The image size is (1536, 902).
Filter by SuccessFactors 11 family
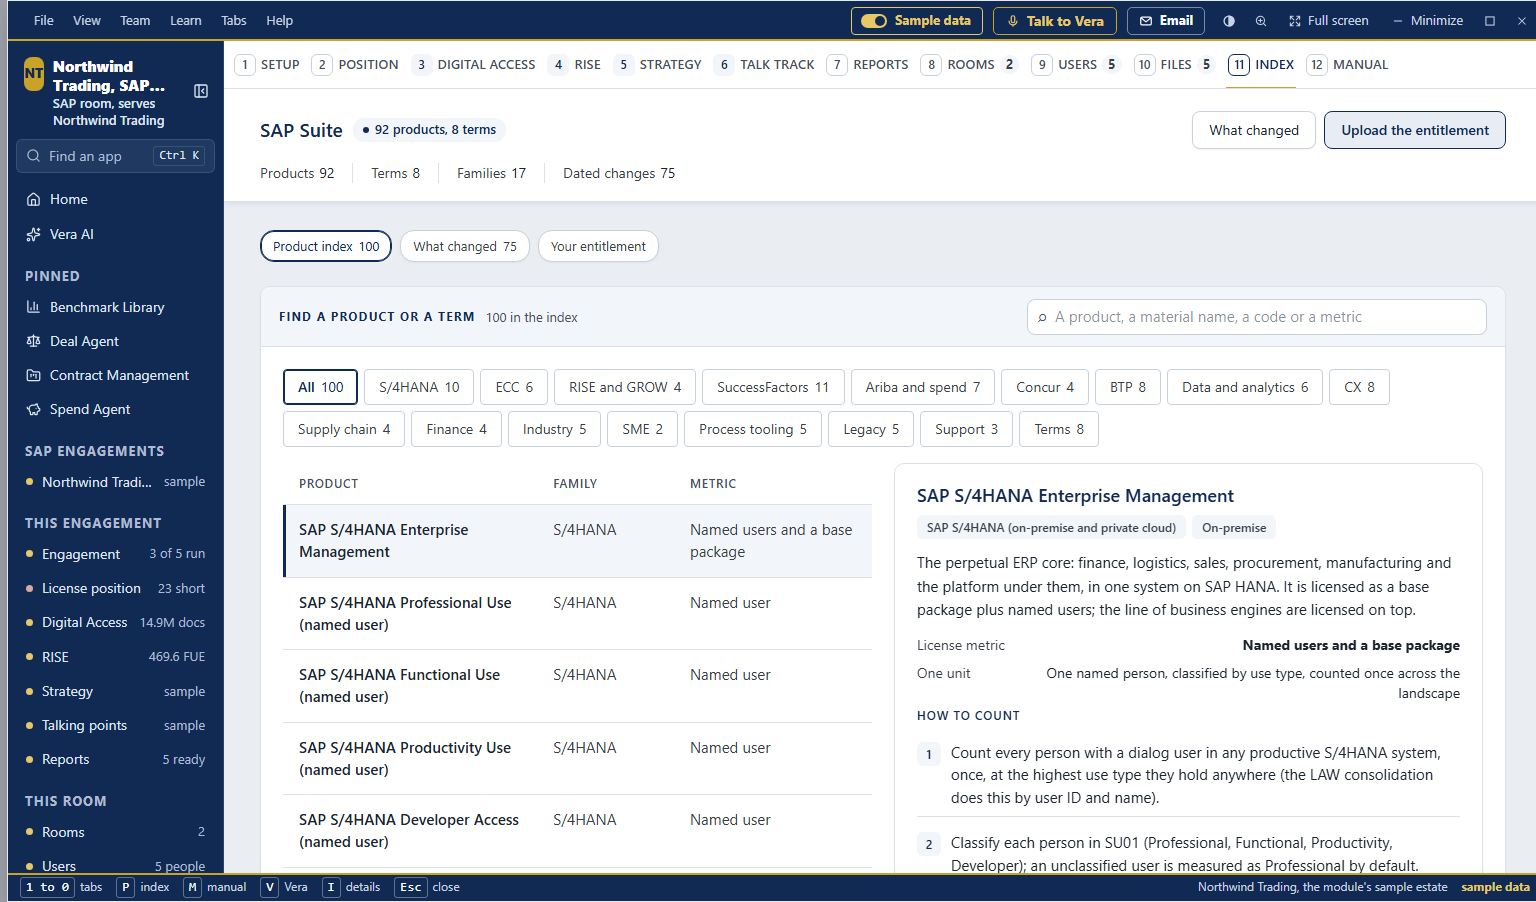(773, 387)
